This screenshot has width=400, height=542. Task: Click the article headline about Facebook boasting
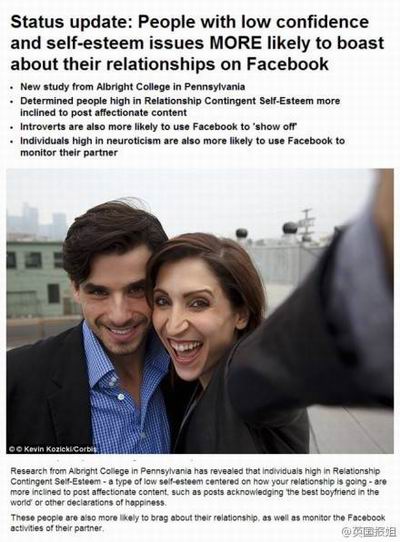tap(197, 43)
